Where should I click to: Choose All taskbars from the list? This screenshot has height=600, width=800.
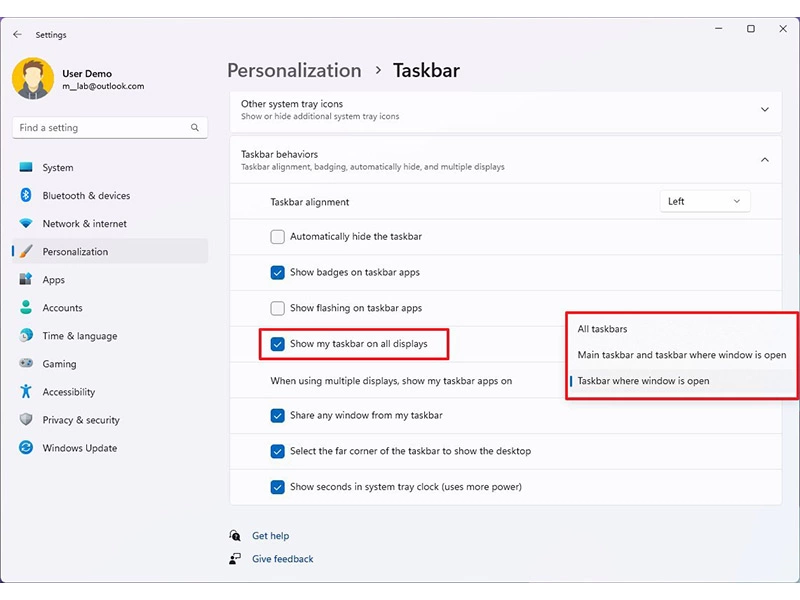pos(604,328)
